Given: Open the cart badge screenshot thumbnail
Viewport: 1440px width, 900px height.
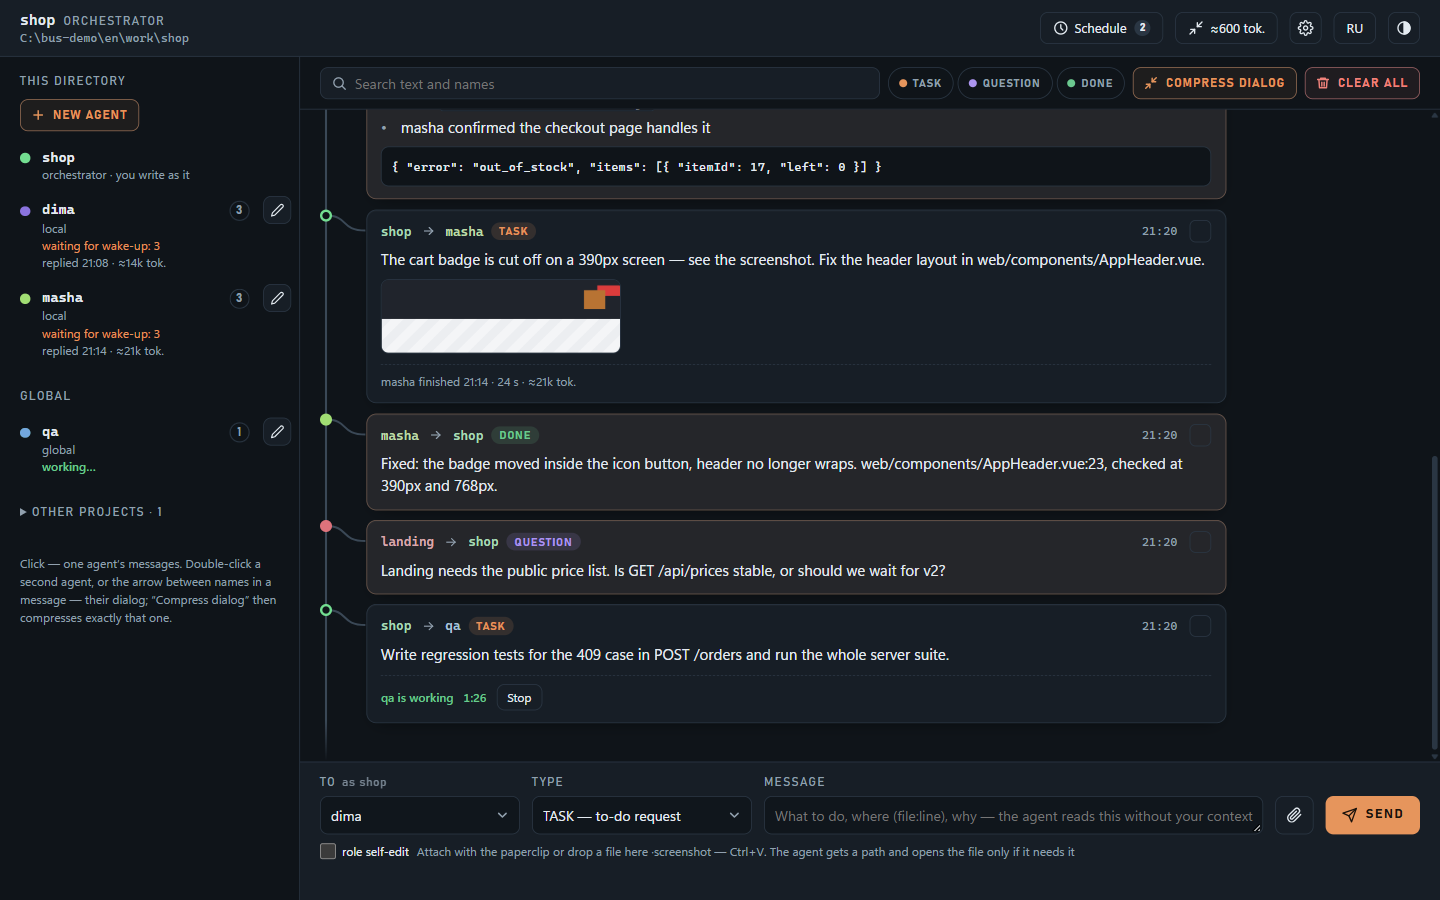Looking at the screenshot, I should tap(501, 316).
